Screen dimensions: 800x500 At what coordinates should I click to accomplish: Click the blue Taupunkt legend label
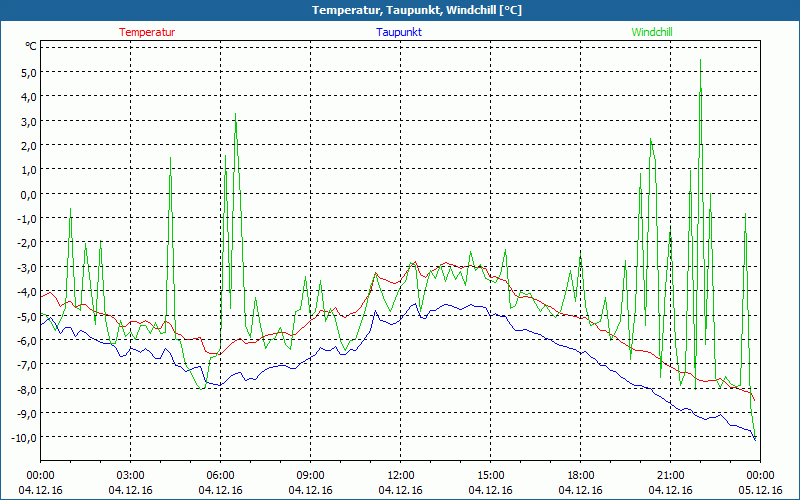399,32
